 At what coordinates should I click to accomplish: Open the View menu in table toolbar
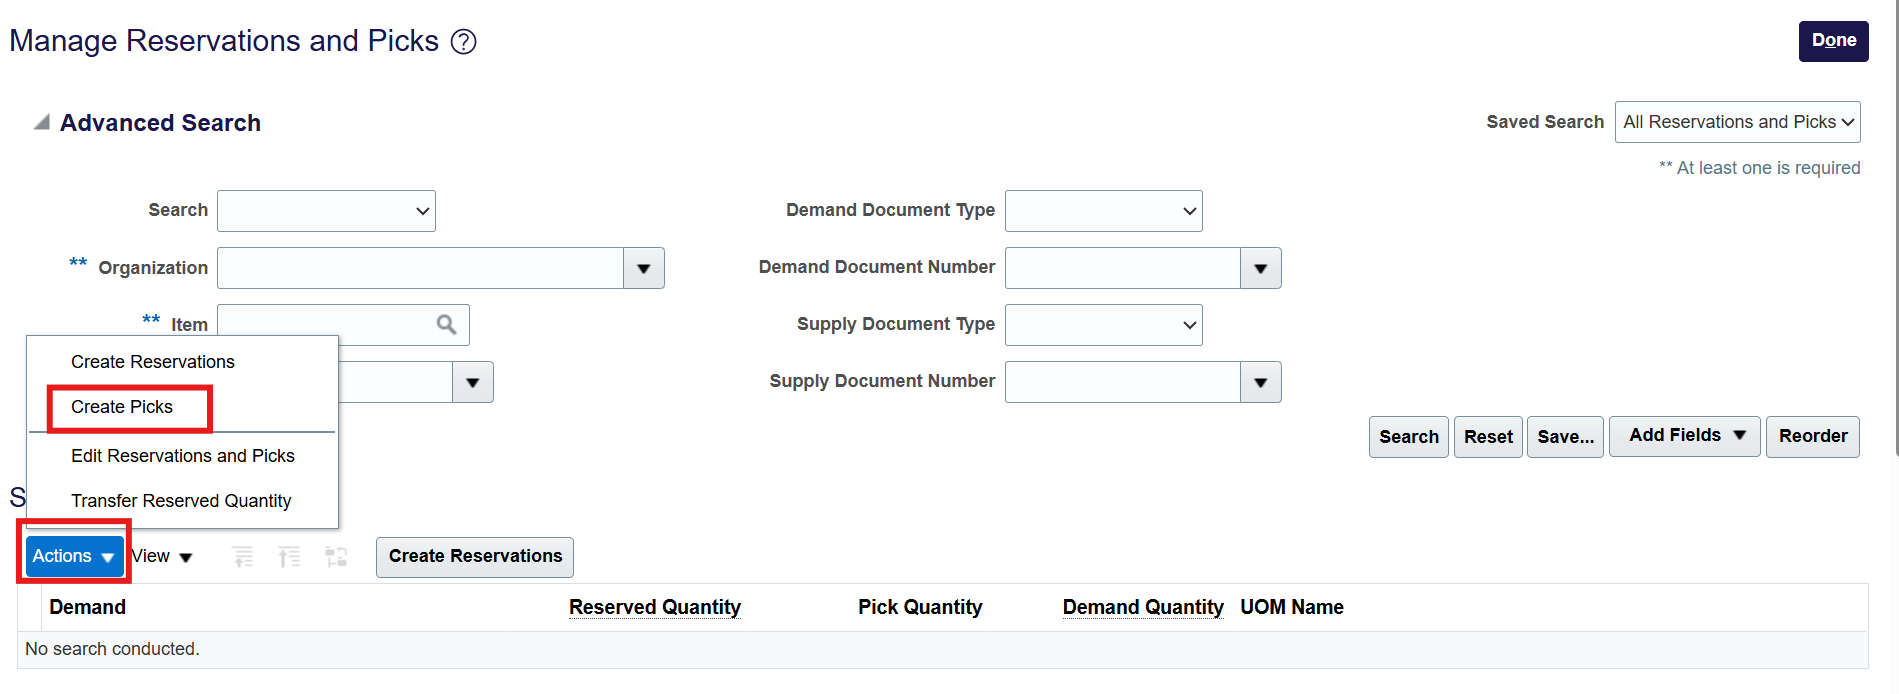[161, 557]
